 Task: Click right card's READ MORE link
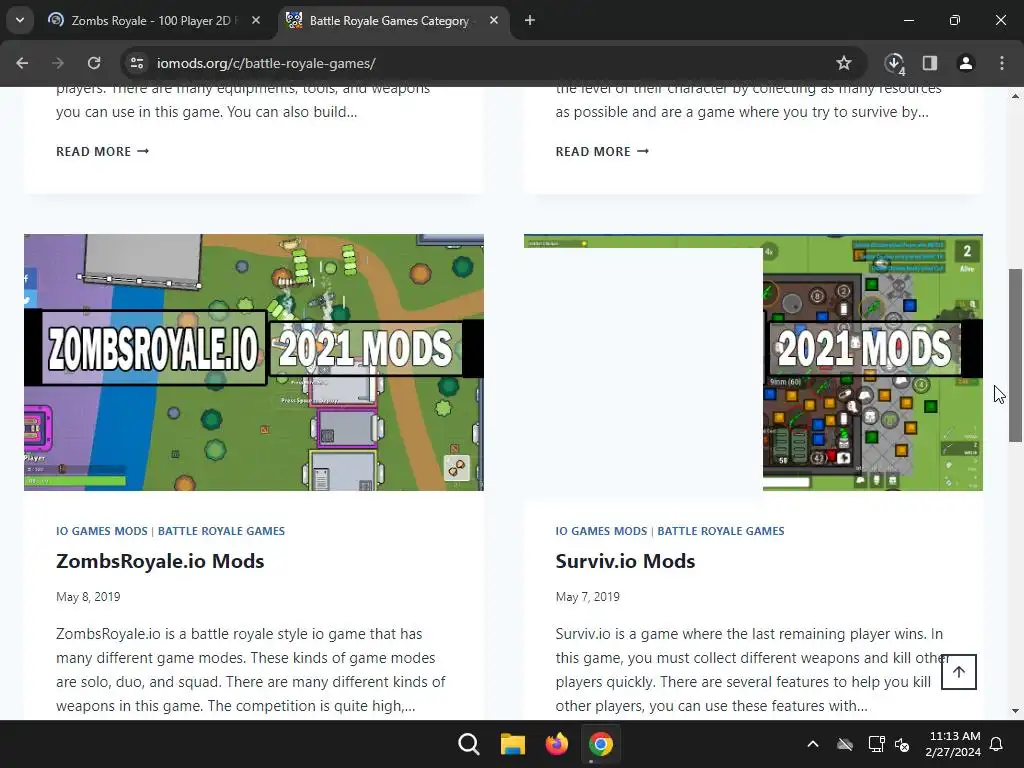(602, 152)
